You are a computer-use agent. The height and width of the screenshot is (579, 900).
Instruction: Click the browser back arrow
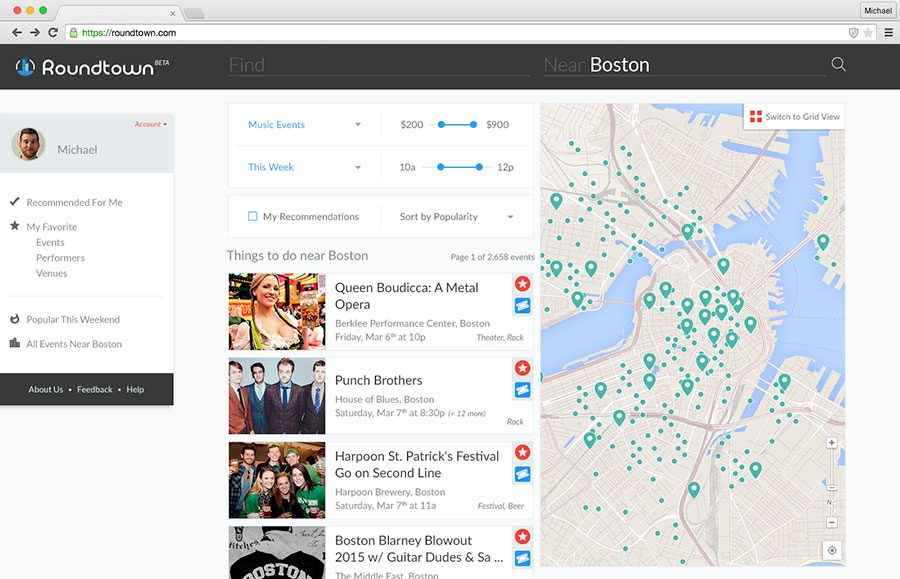[17, 33]
